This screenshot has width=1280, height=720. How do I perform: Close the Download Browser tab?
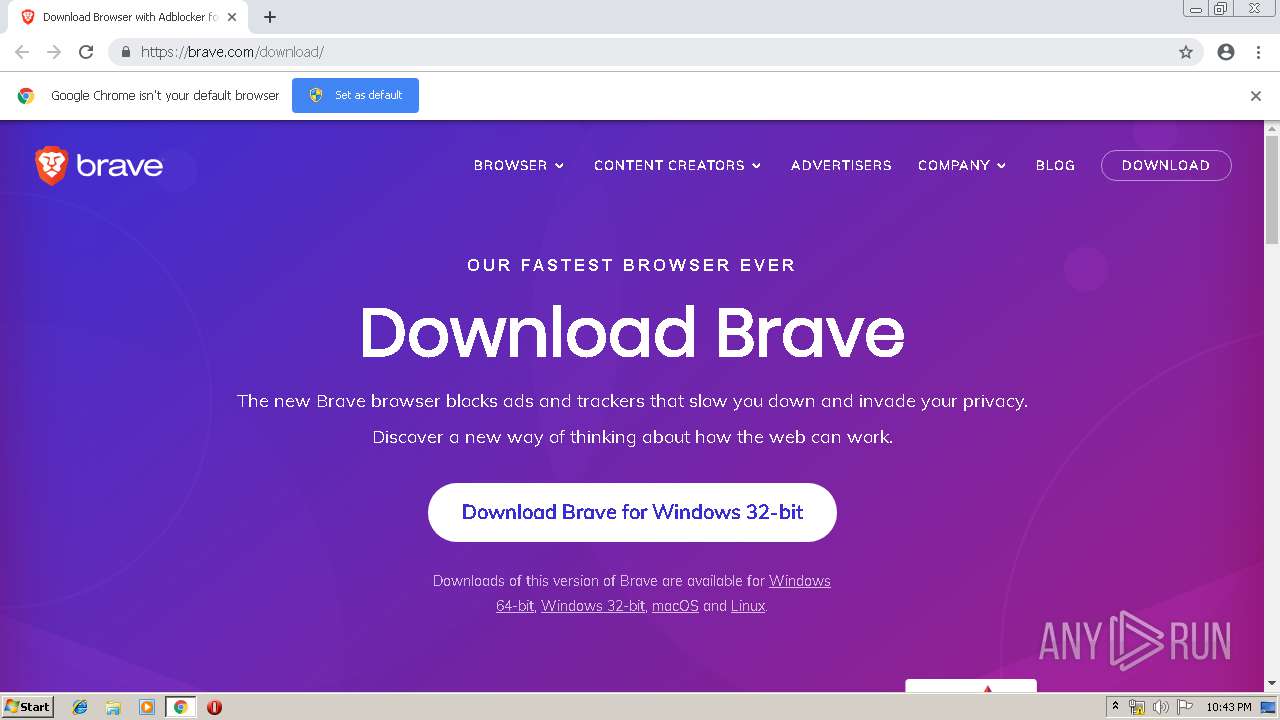point(232,17)
